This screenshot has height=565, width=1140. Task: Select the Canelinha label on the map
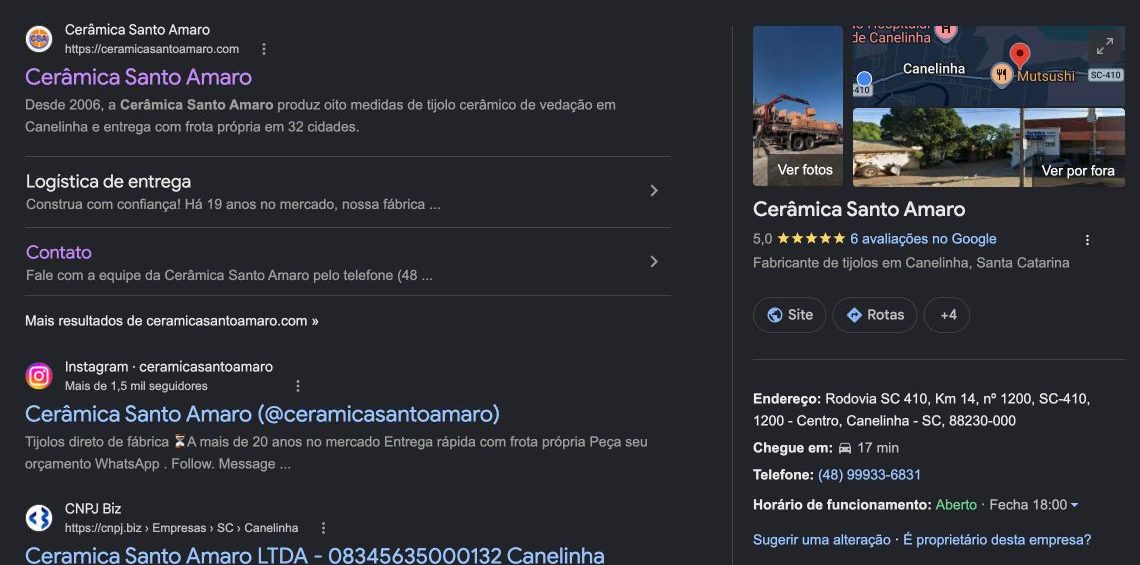(x=934, y=69)
